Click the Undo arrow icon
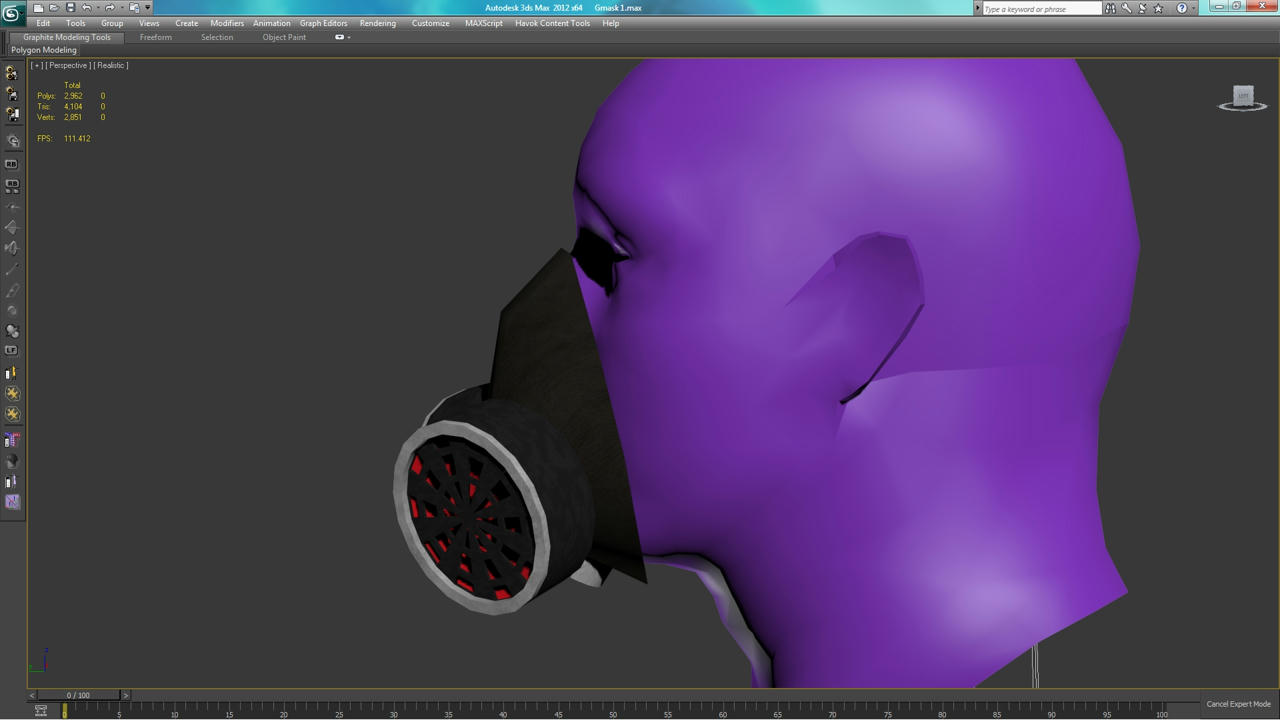This screenshot has height=720, width=1280. pos(86,7)
